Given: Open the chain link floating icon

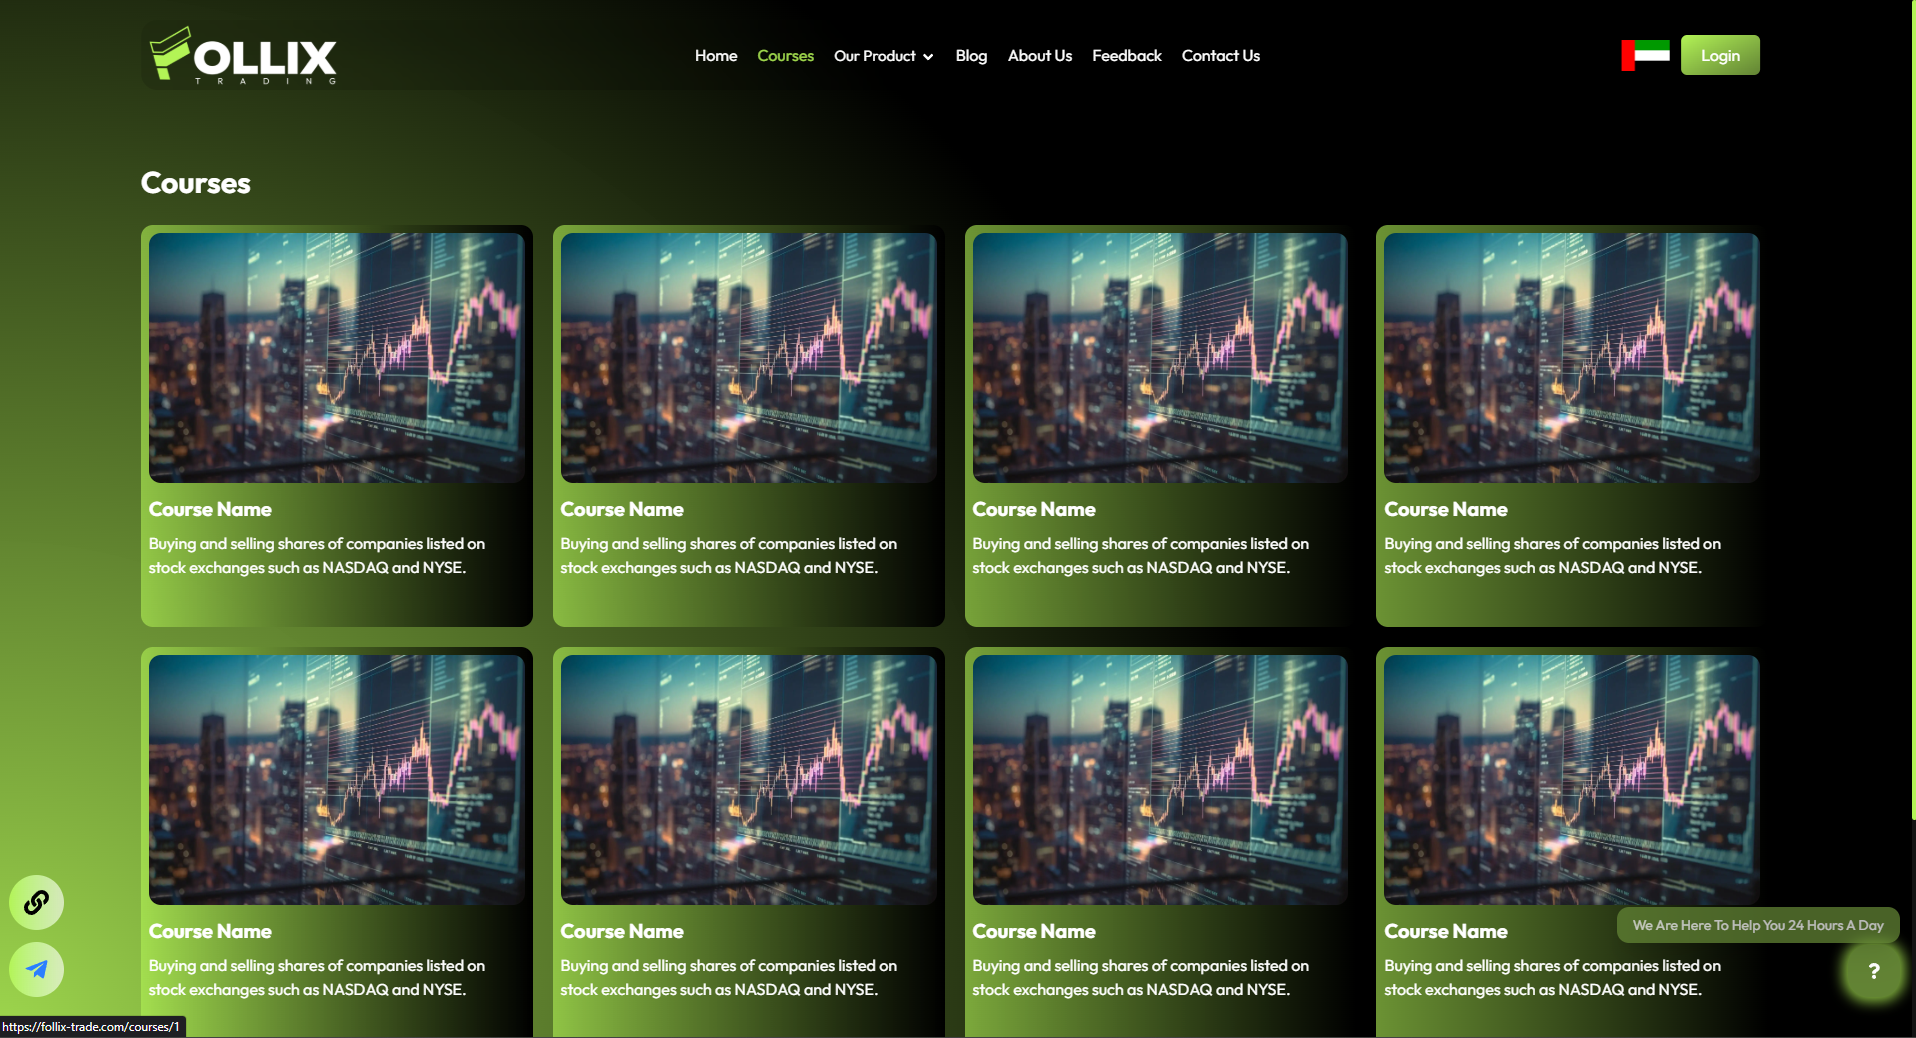Looking at the screenshot, I should (x=37, y=902).
